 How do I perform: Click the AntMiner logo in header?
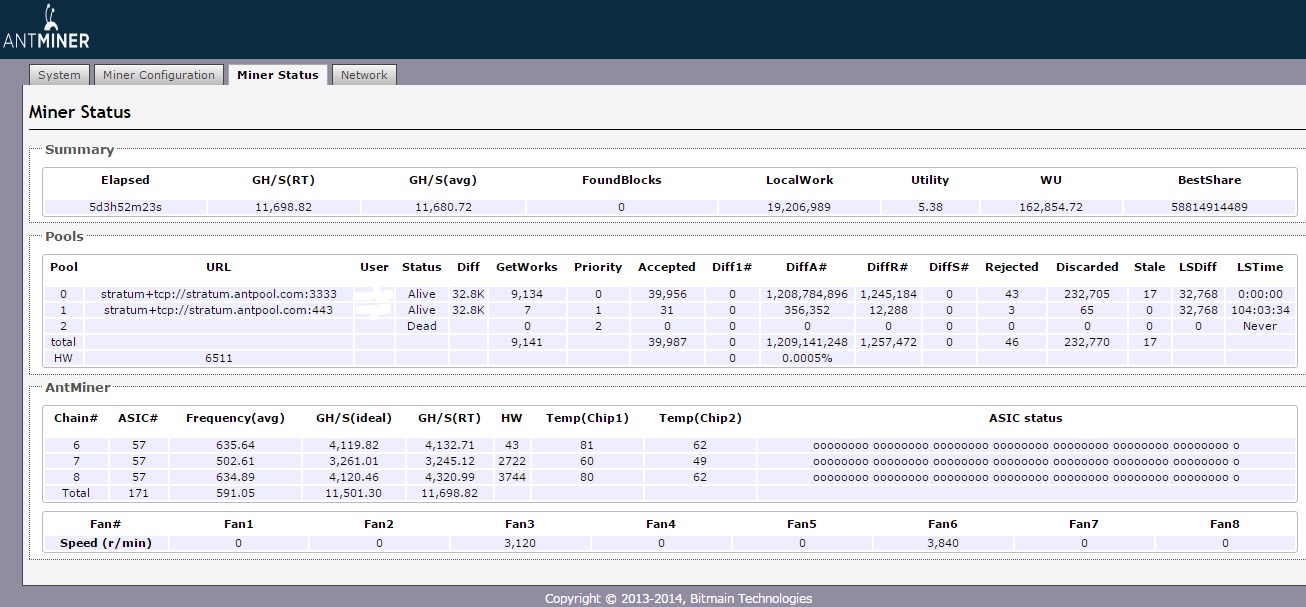coord(46,29)
